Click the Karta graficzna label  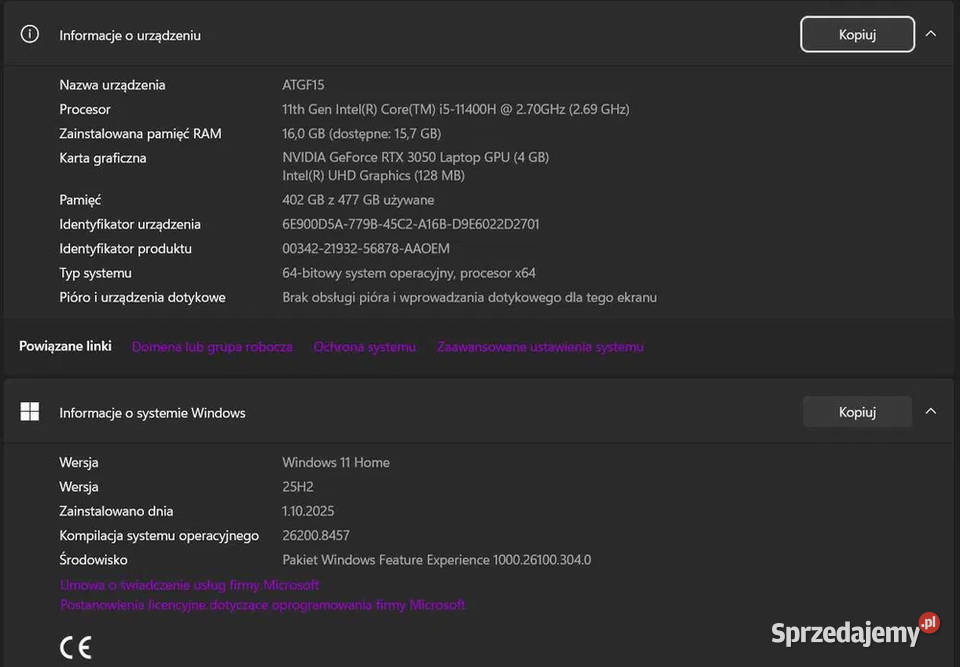coord(103,158)
